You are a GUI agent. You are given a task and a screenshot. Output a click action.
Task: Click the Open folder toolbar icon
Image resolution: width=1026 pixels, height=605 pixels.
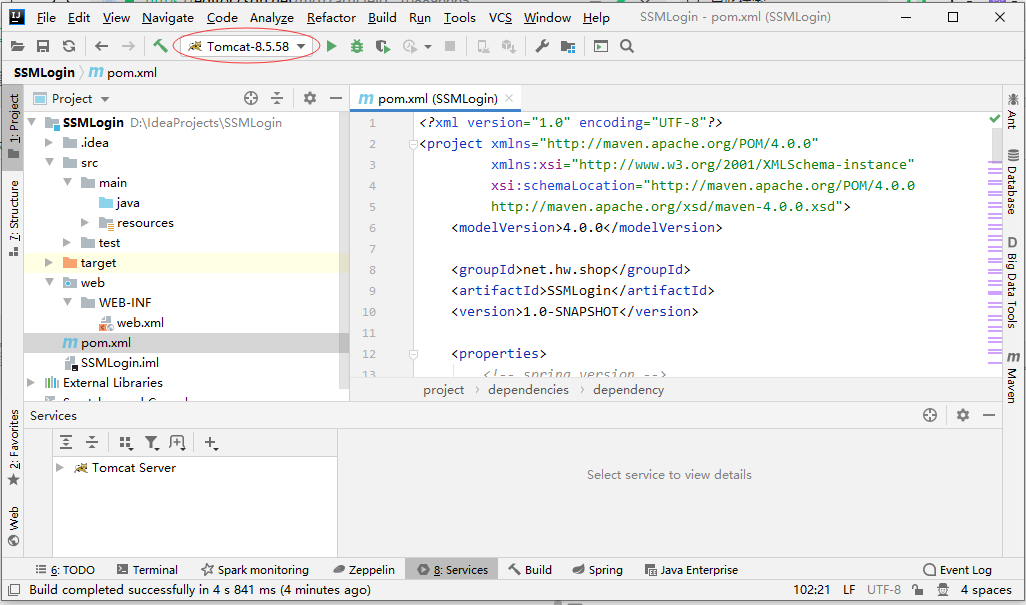[x=18, y=46]
